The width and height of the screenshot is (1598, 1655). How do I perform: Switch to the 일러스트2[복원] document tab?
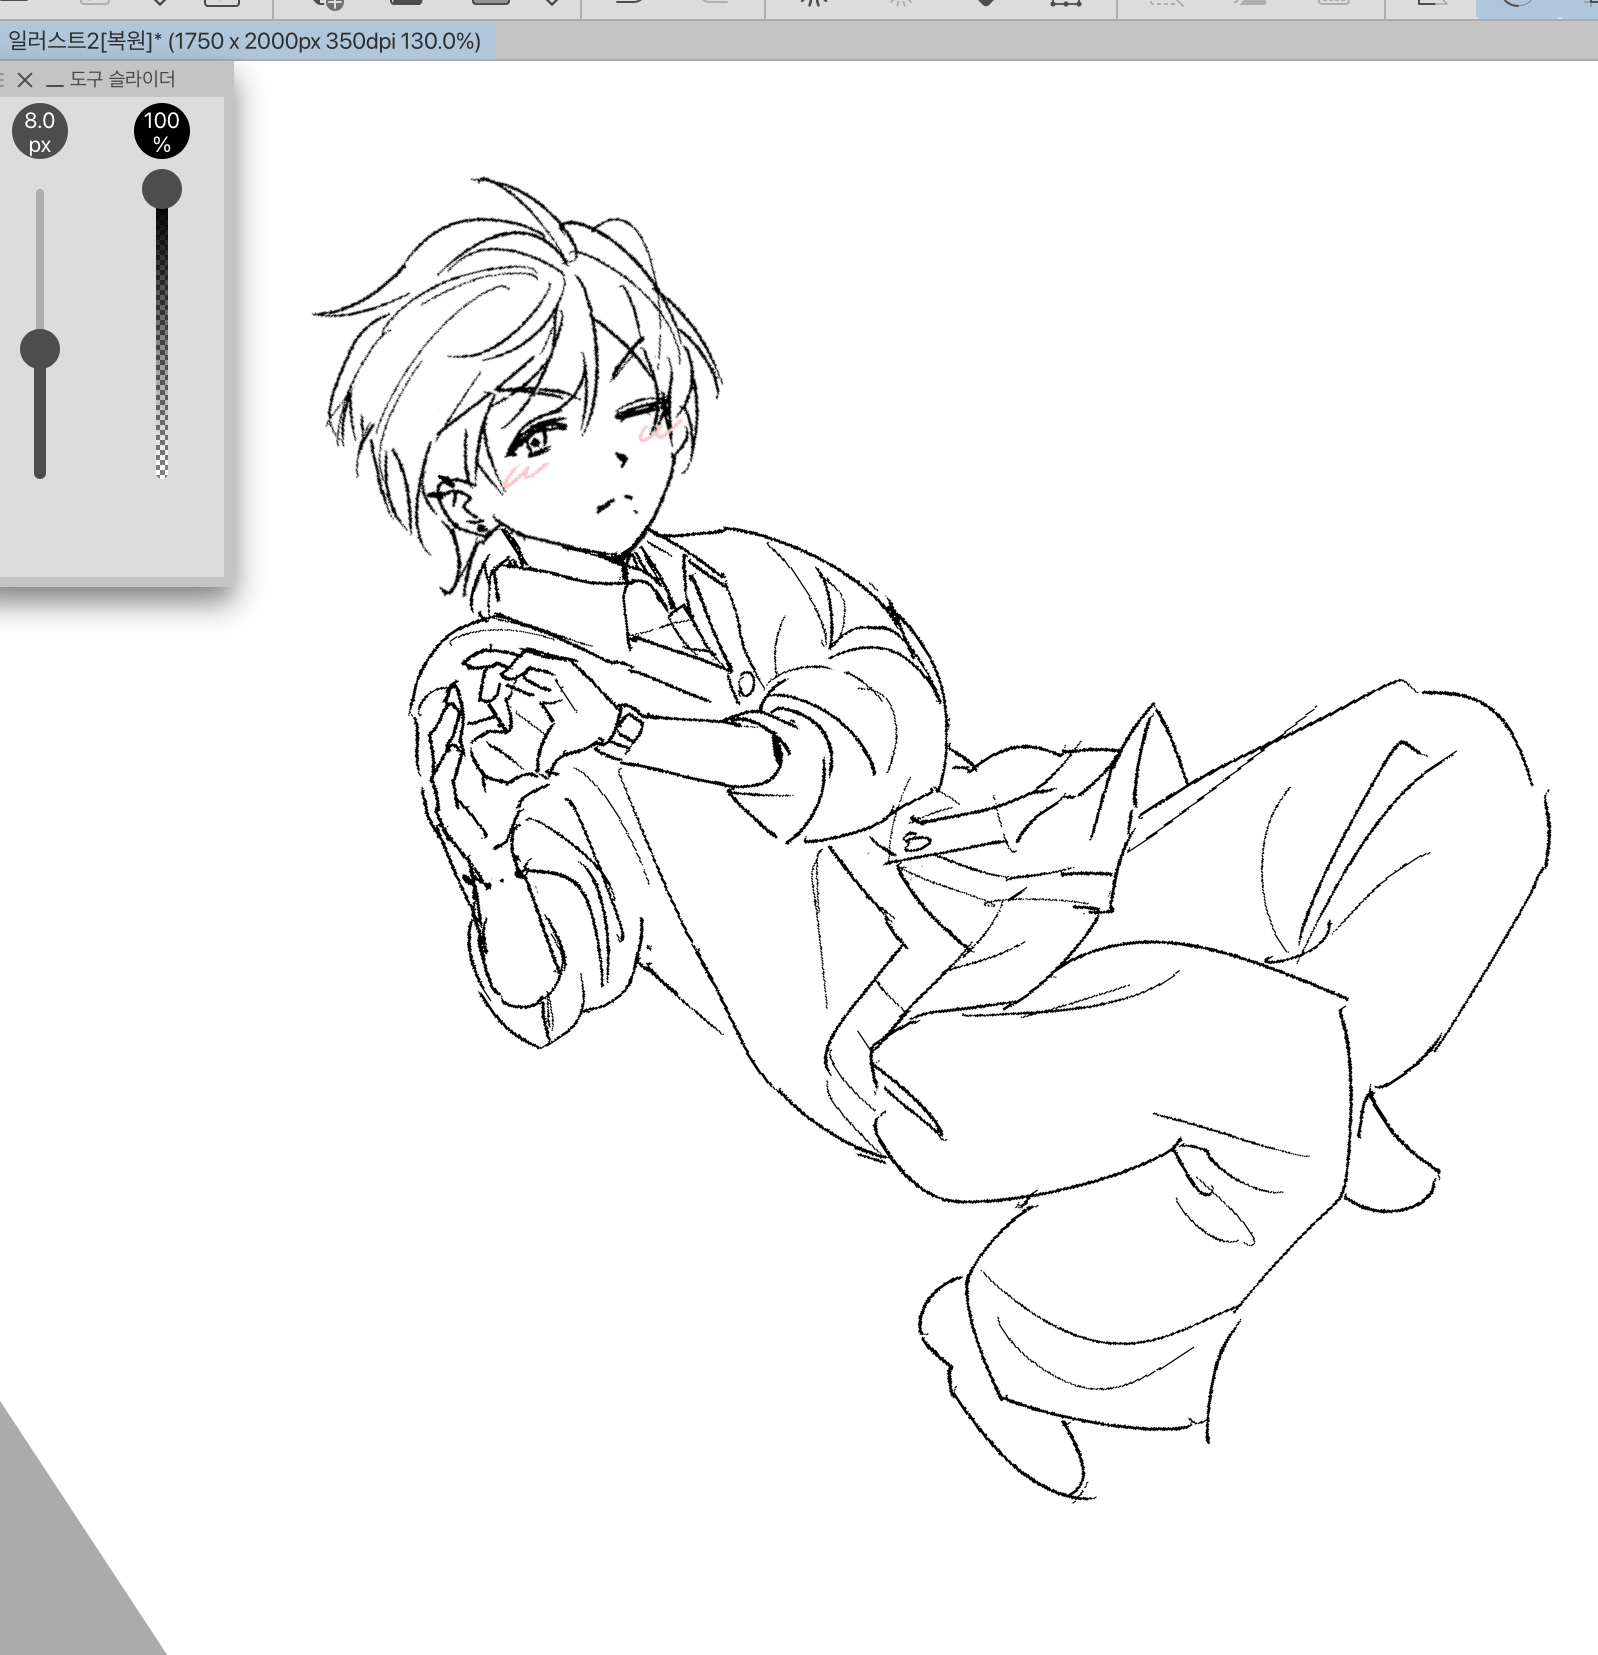(x=244, y=41)
